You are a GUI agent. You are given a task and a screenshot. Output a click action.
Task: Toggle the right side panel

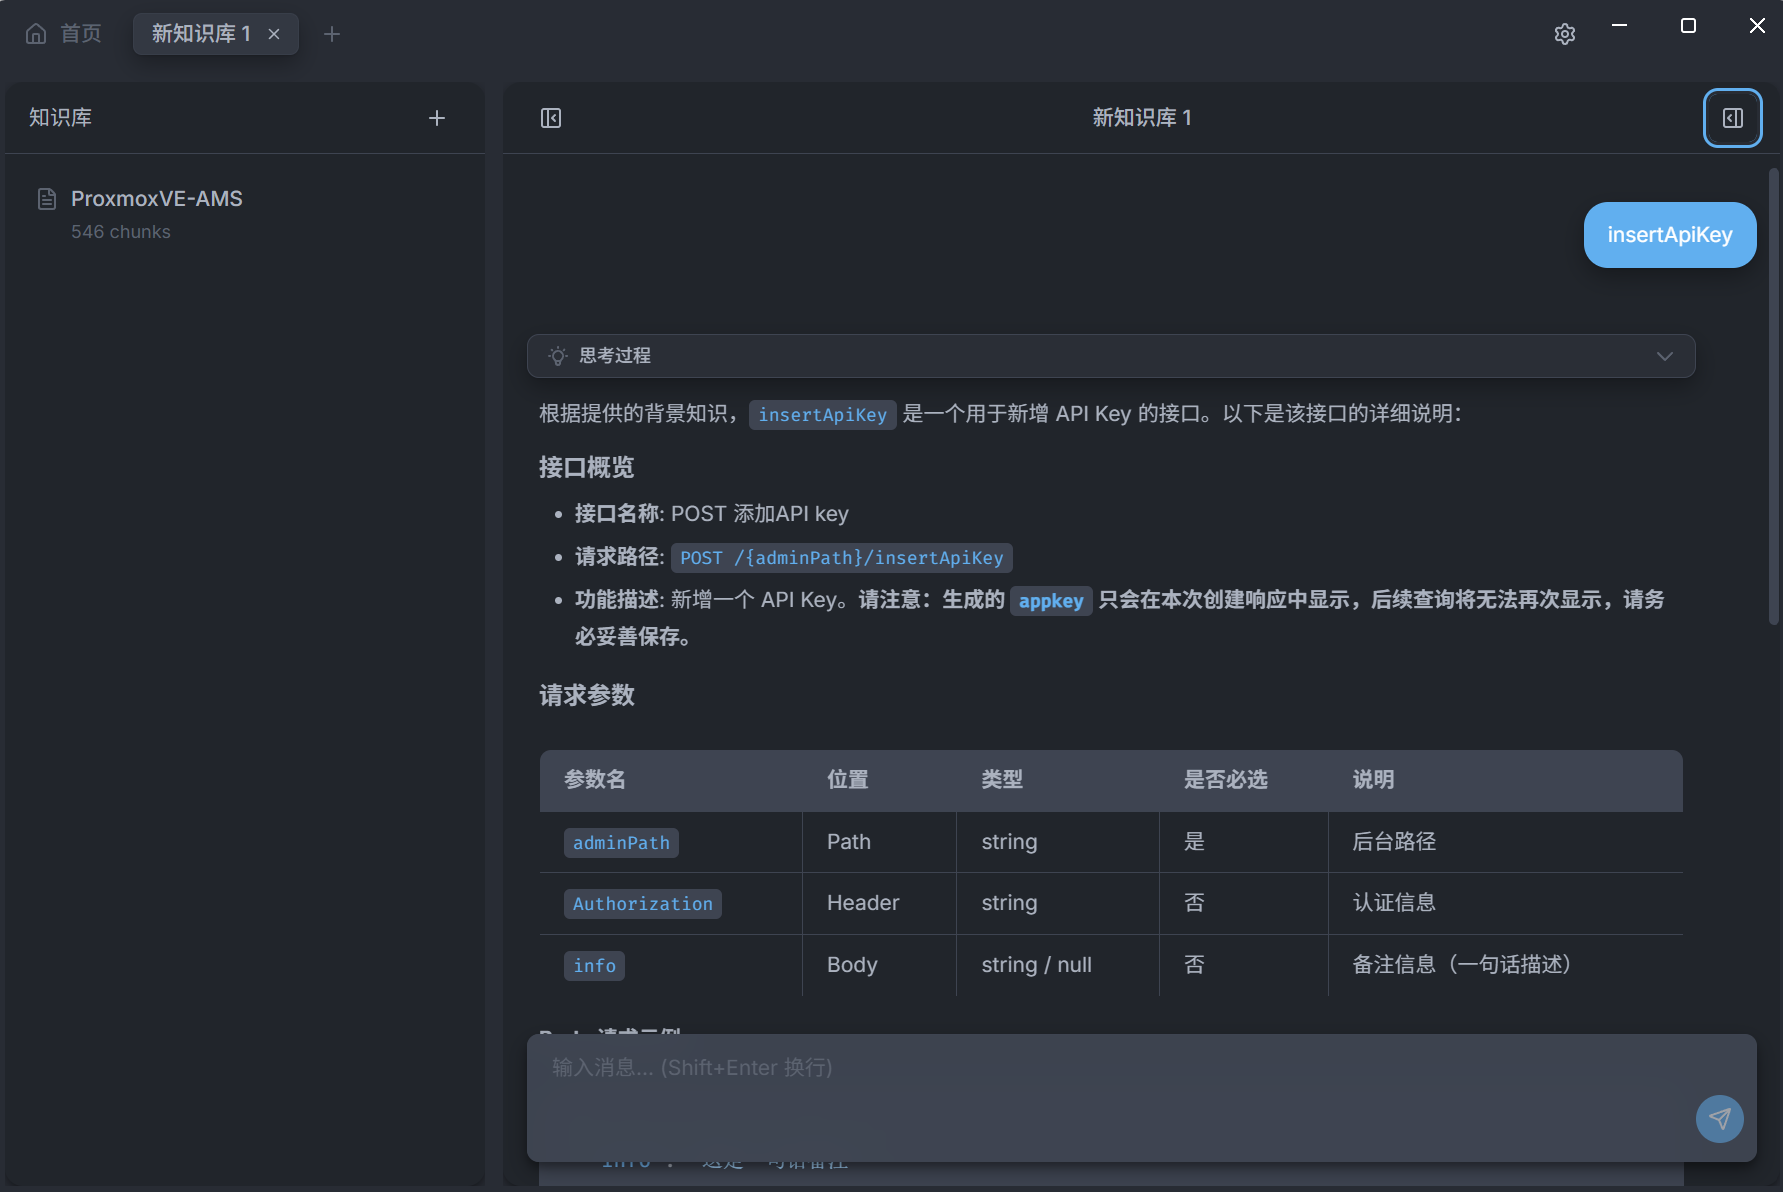tap(1732, 118)
